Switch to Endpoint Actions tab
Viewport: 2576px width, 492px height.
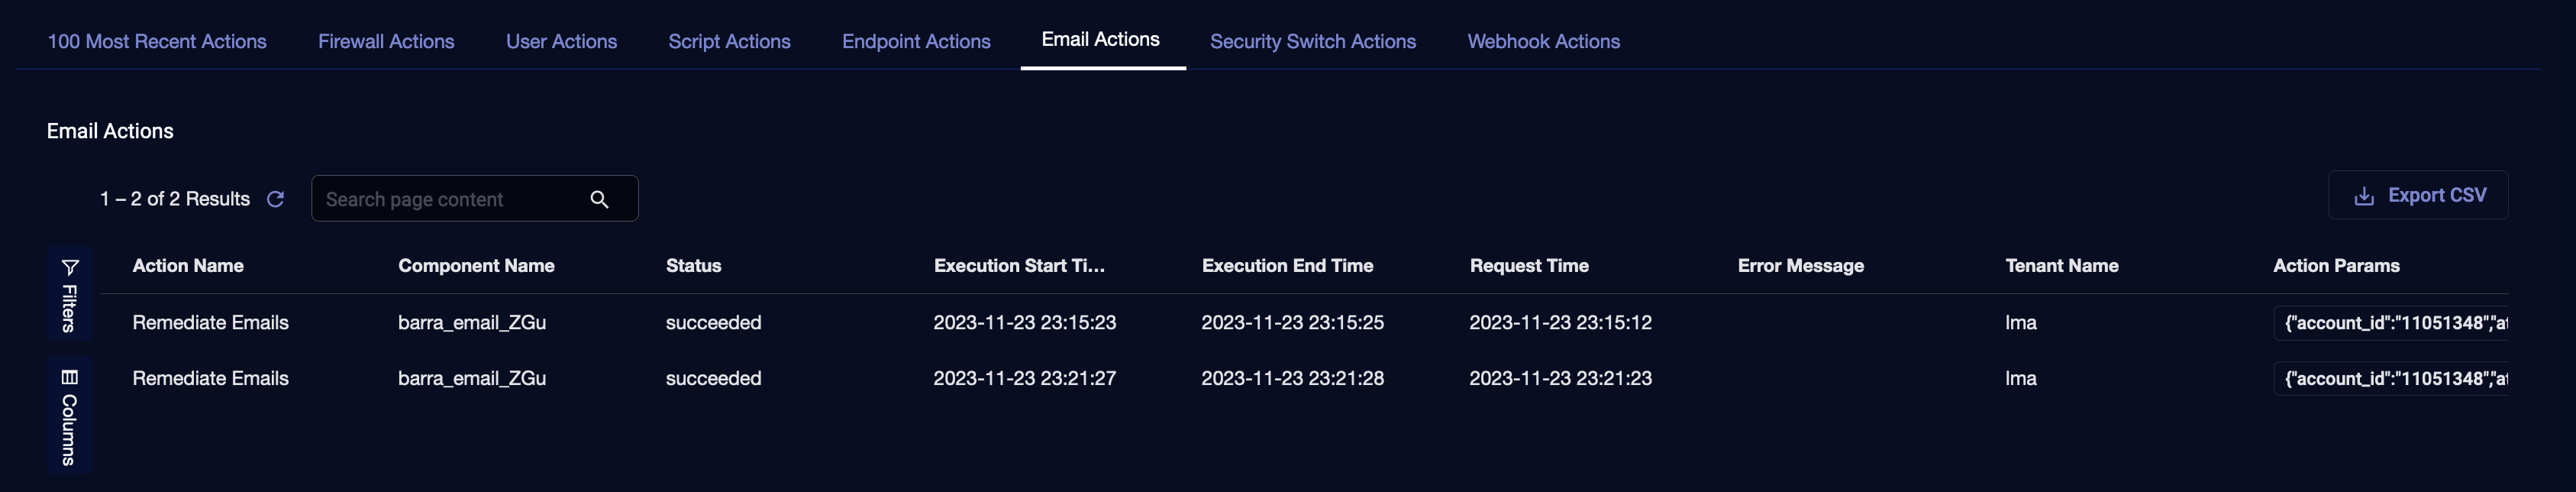(916, 41)
